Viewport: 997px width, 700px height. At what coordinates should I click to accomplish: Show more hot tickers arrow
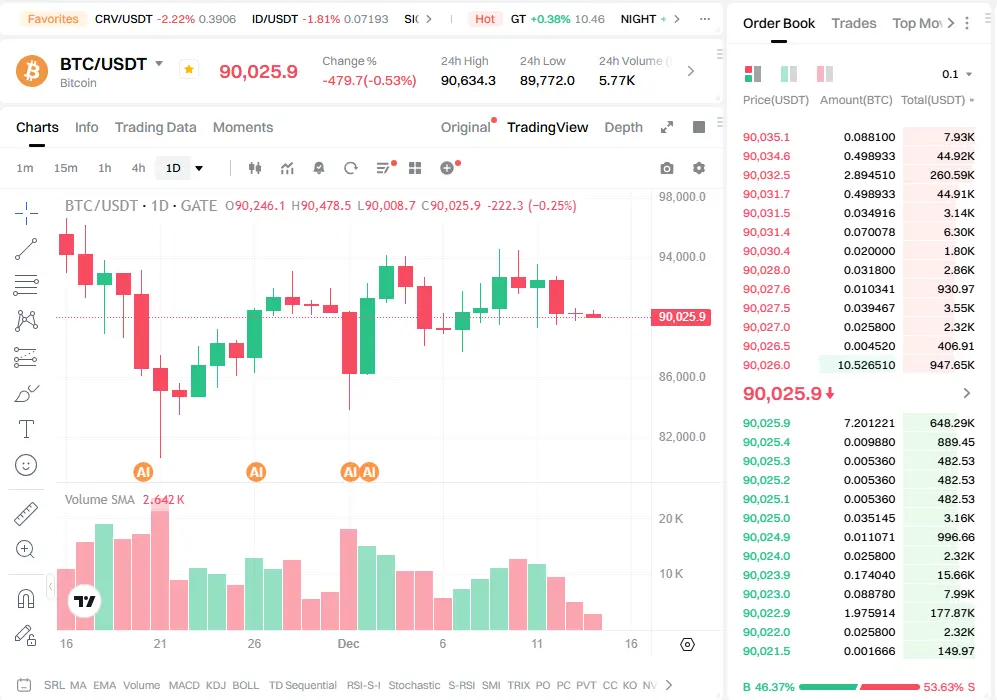pyautogui.click(x=677, y=19)
